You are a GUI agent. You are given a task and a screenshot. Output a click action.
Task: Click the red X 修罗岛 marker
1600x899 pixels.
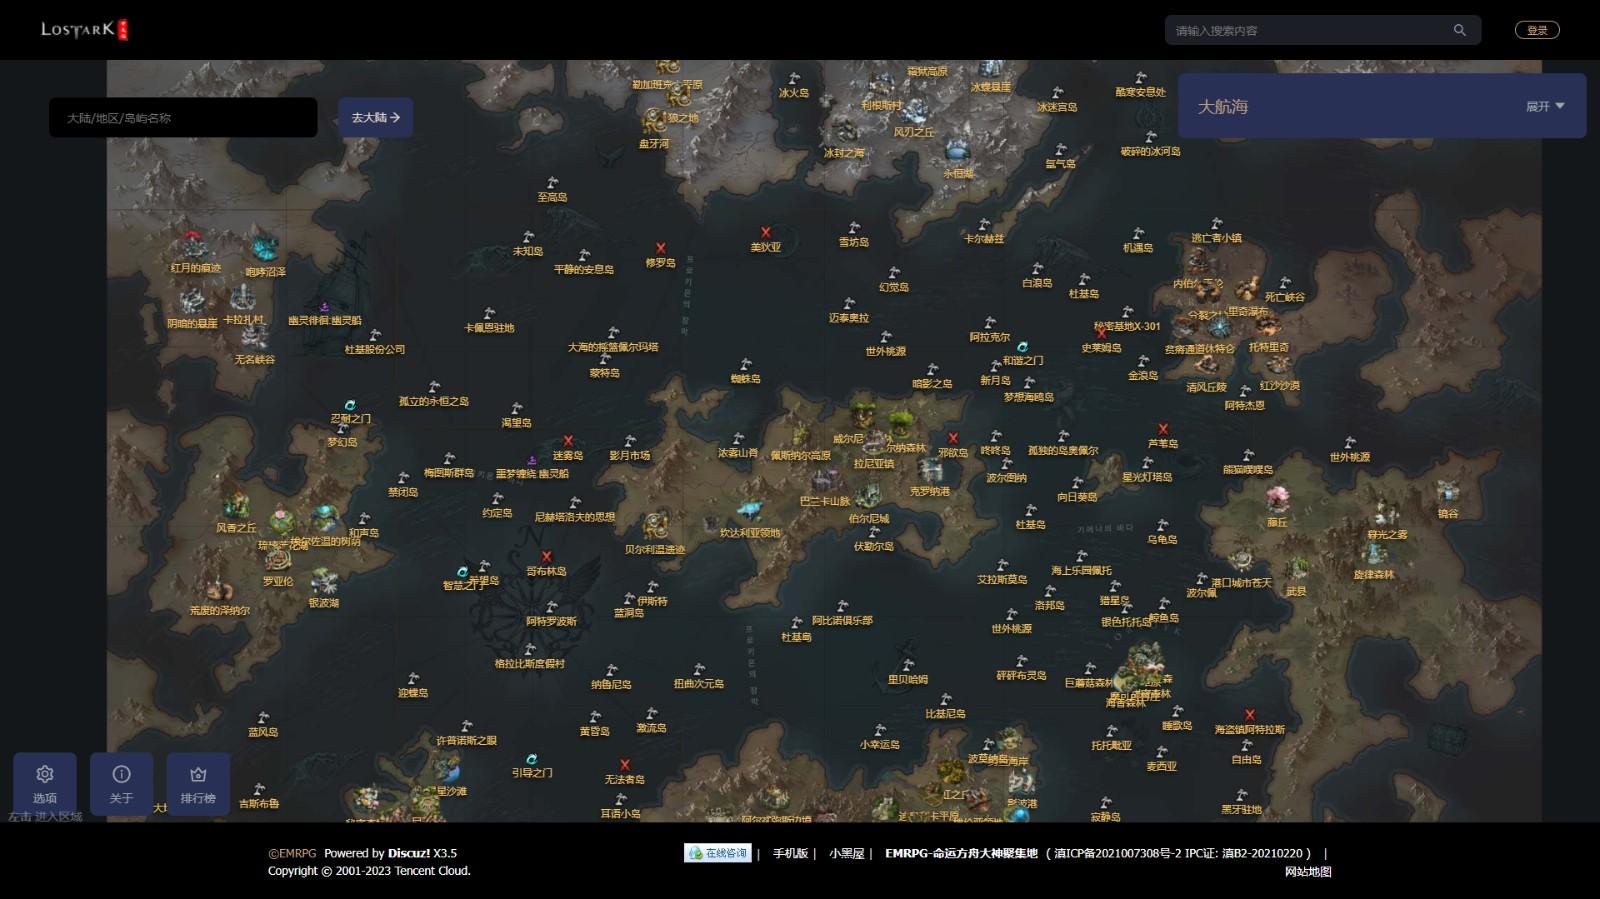pyautogui.click(x=660, y=248)
